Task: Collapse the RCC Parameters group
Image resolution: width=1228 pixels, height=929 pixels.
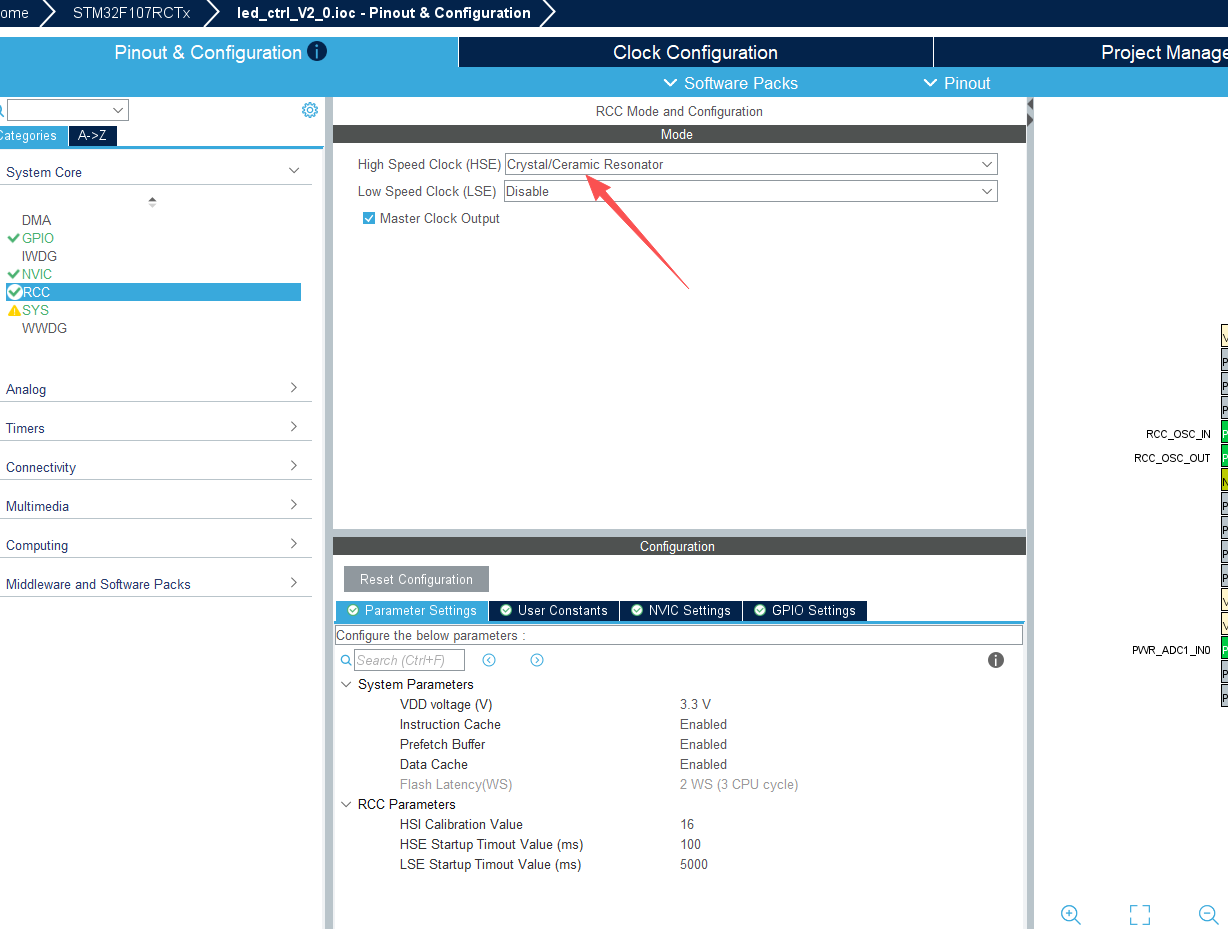Action: (347, 804)
